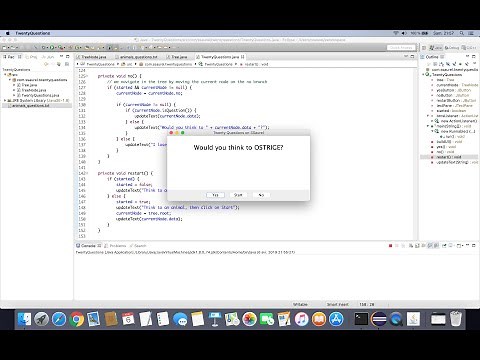The height and width of the screenshot is (360, 480).
Task: Click the volume icon in menu bar
Action: coord(404,33)
